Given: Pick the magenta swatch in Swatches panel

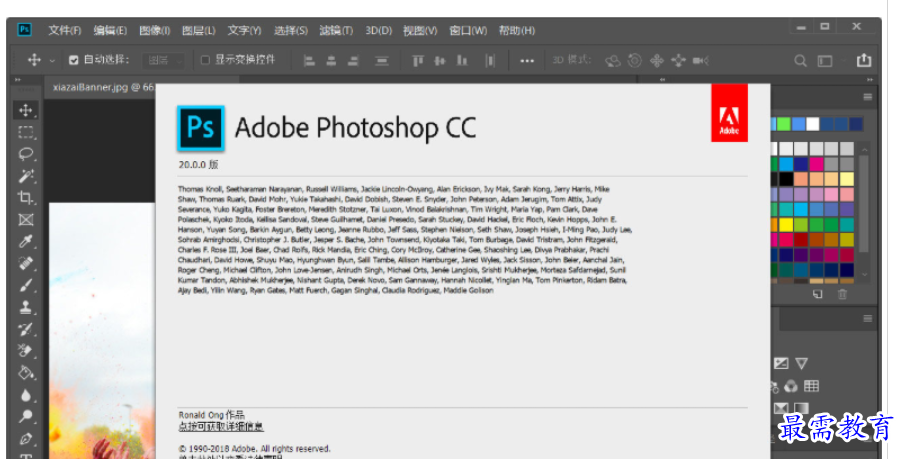Looking at the screenshot, I should tap(816, 164).
